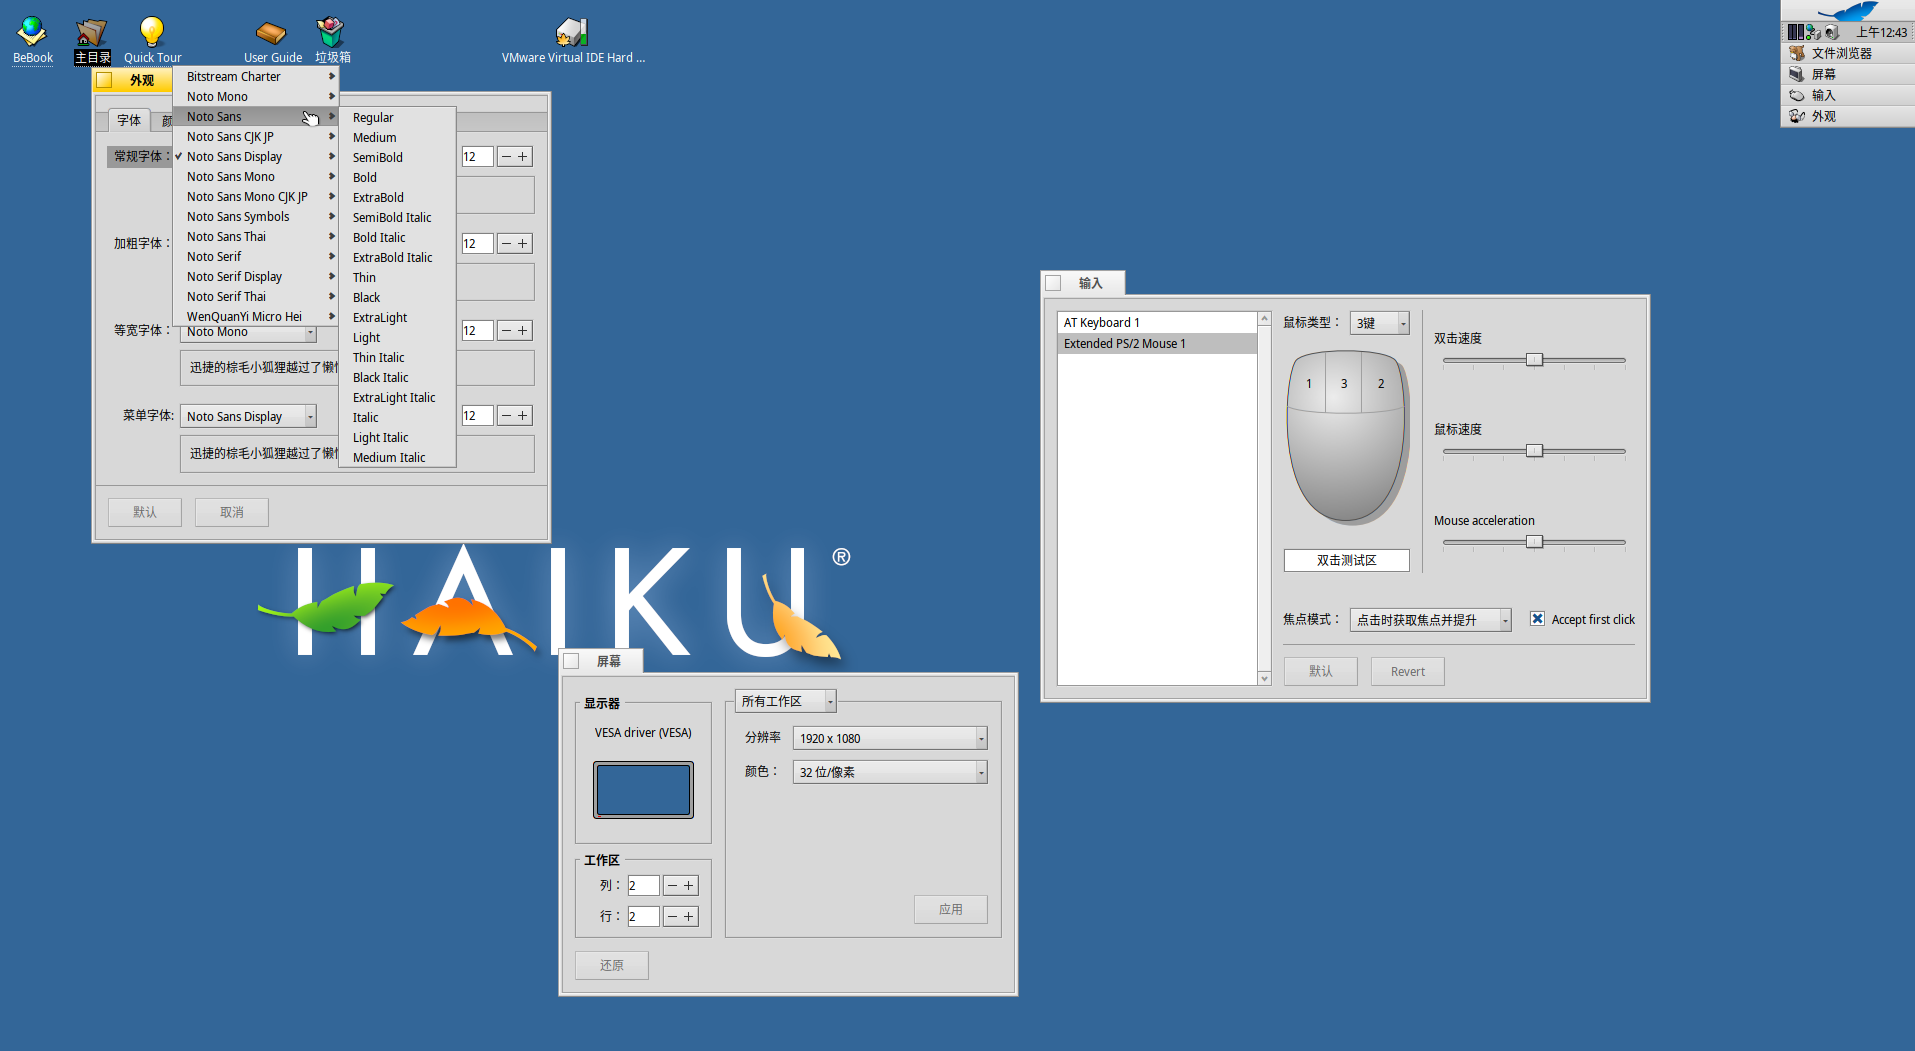
Task: Click the blue Haiku leaf in the Deskbar
Action: click(1855, 12)
